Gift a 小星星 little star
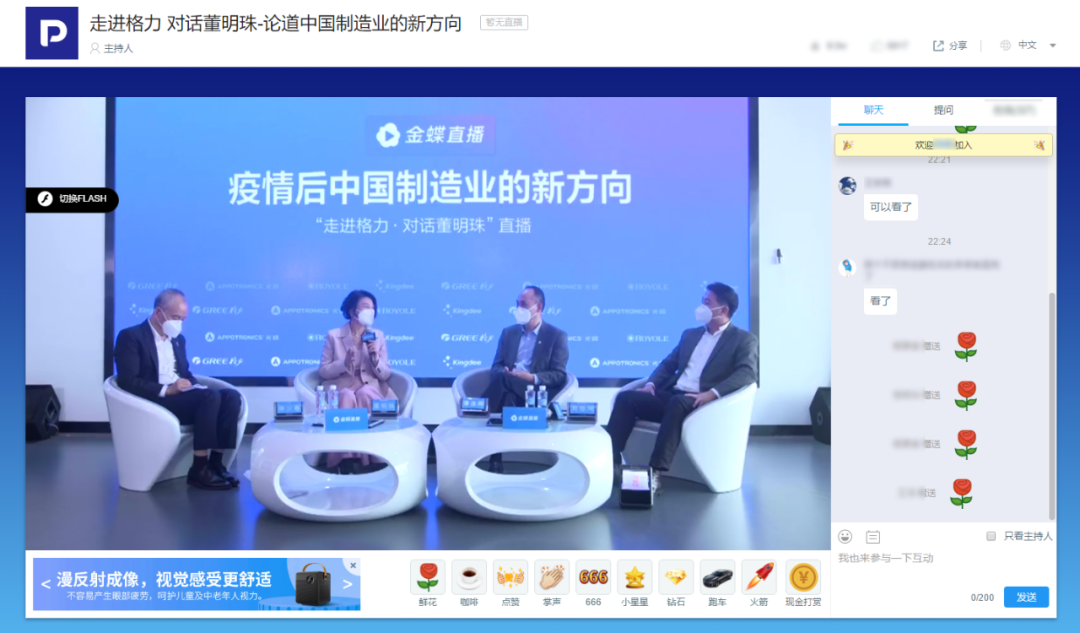Viewport: 1080px width, 633px height. (x=635, y=578)
